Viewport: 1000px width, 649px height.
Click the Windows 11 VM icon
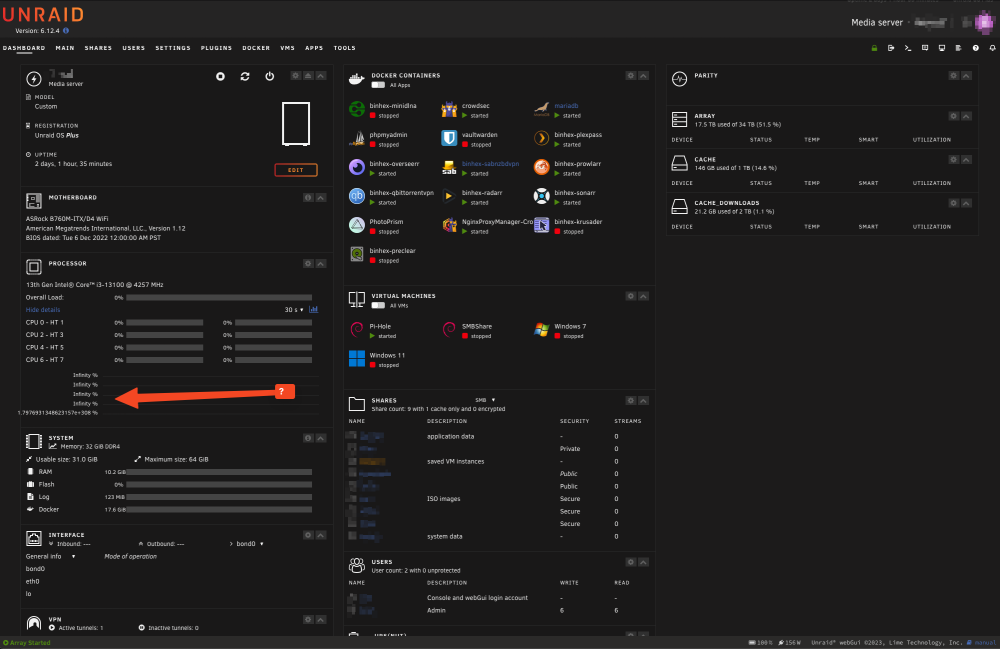coord(357,358)
